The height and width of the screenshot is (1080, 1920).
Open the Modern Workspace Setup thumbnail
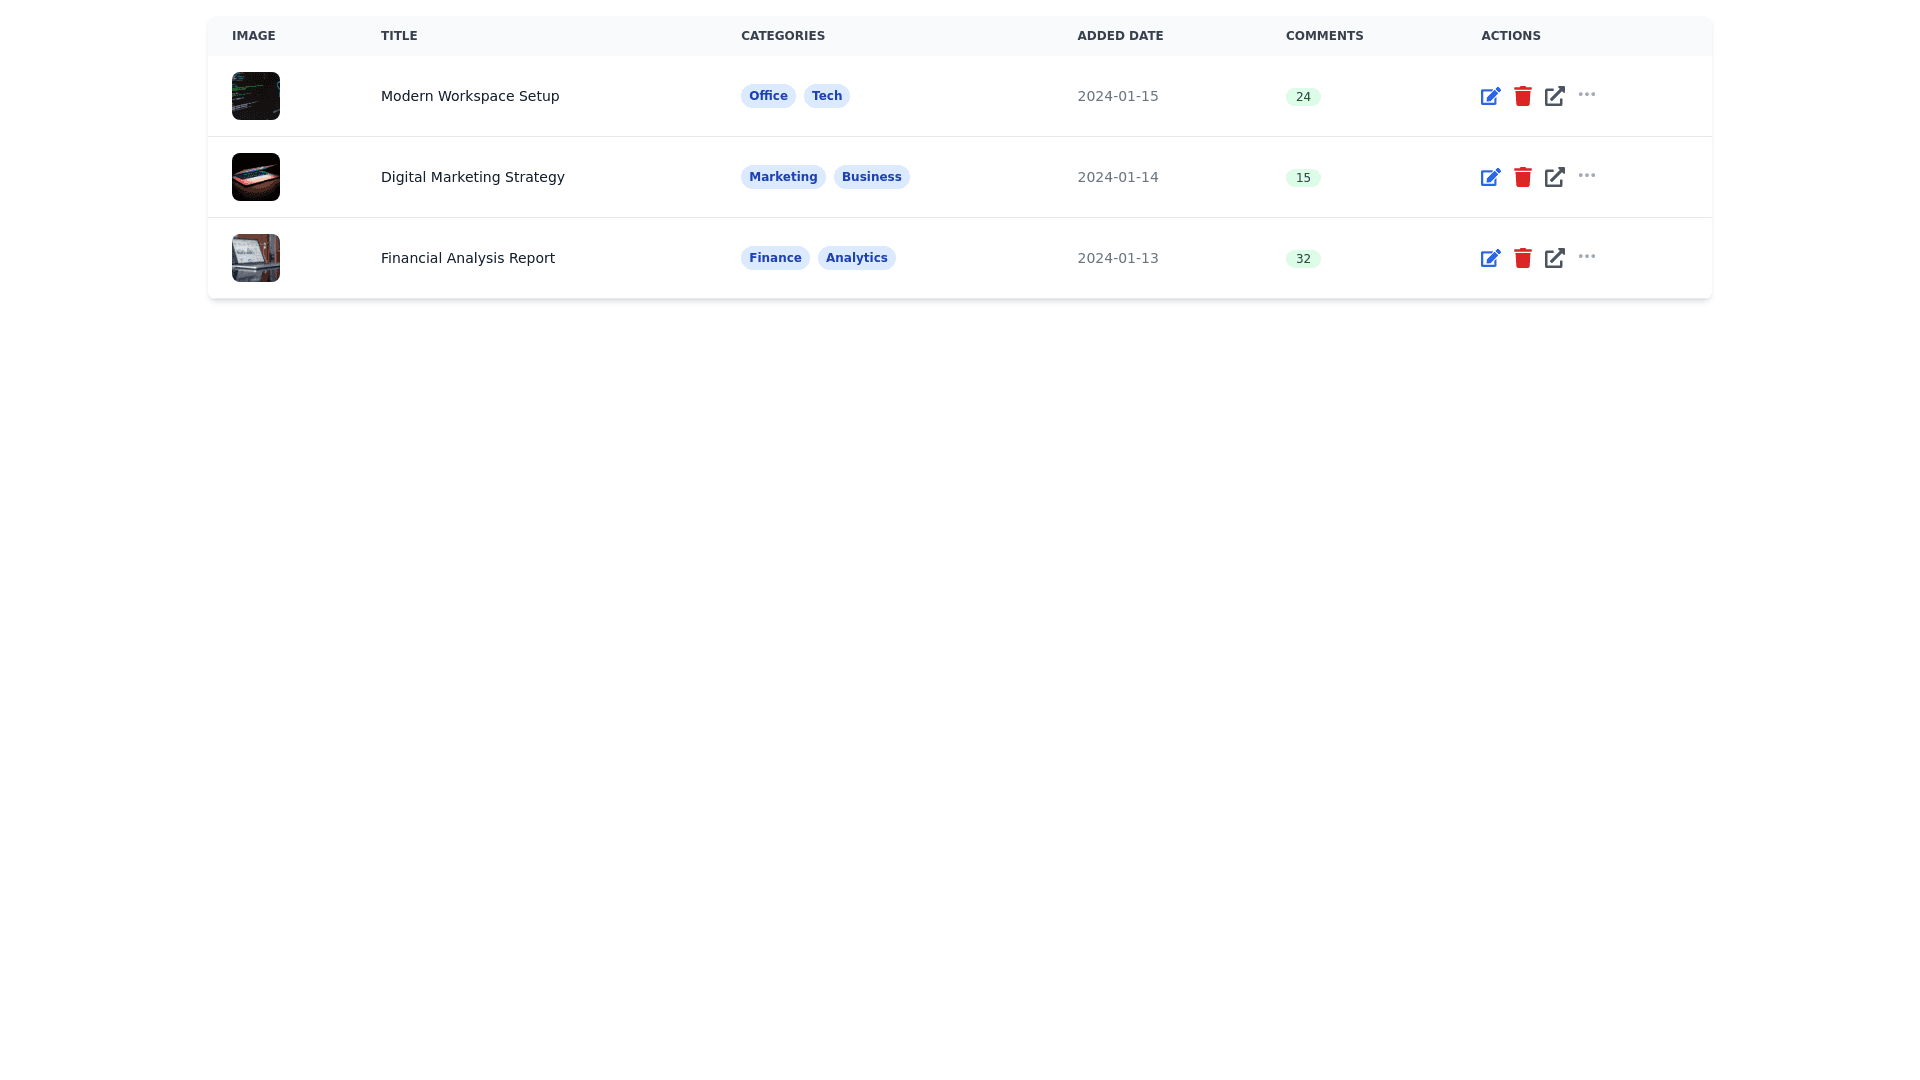tap(256, 96)
